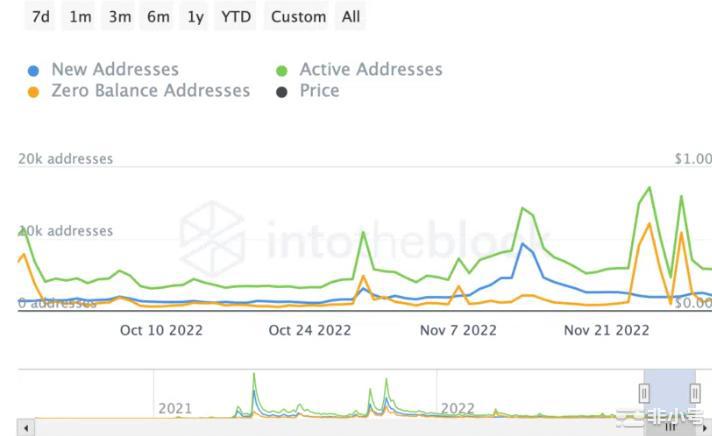Choose the 3m time range
Screen dimensions: 712x436
[x=120, y=16]
